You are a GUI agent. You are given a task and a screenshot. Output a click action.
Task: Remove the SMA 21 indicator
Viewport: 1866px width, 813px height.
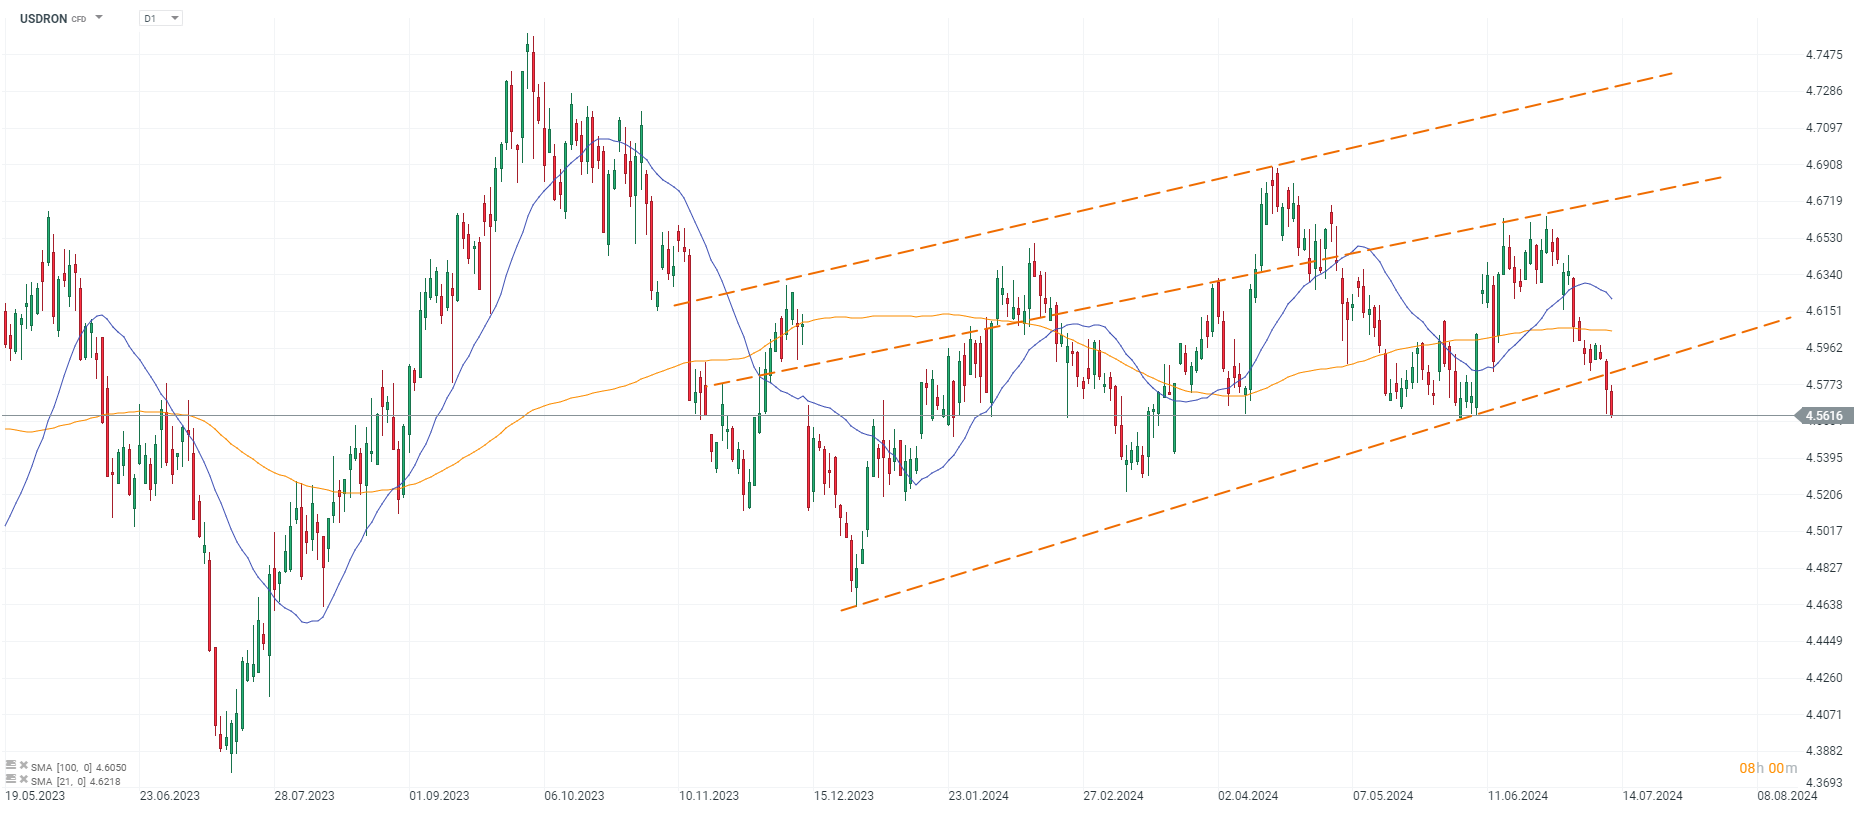click(23, 779)
